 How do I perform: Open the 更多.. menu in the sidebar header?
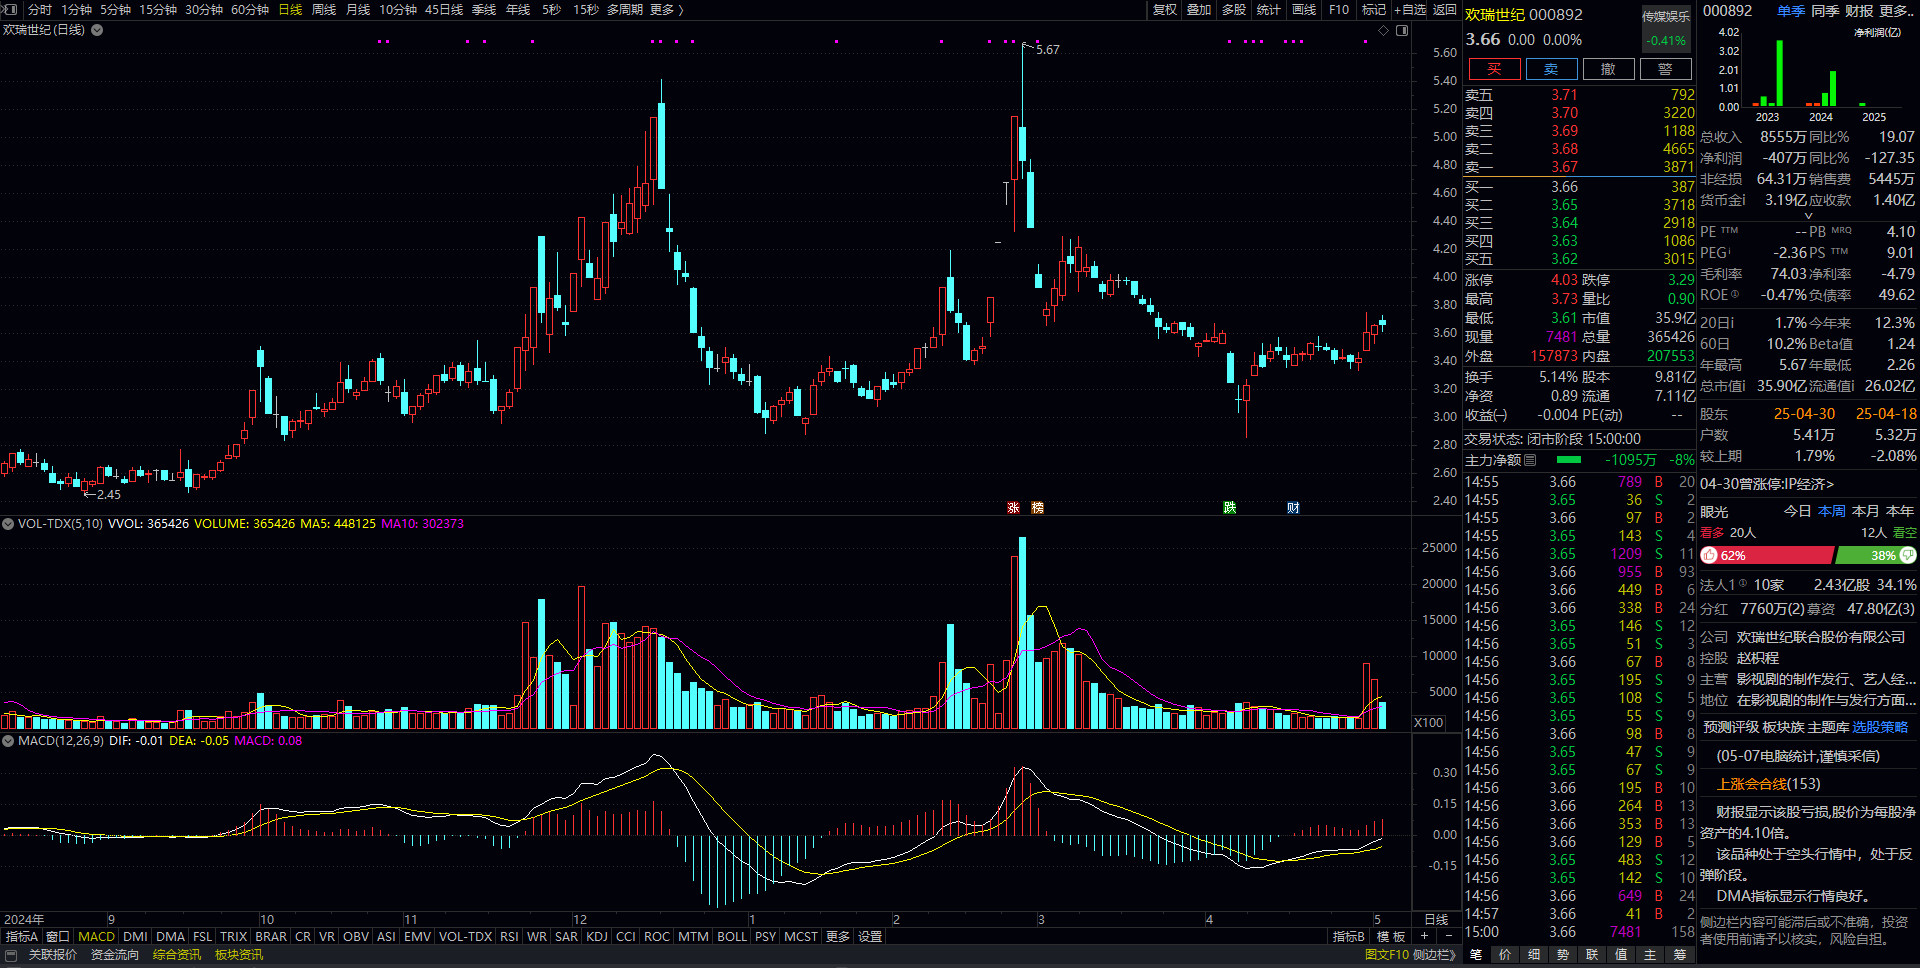tap(1896, 10)
